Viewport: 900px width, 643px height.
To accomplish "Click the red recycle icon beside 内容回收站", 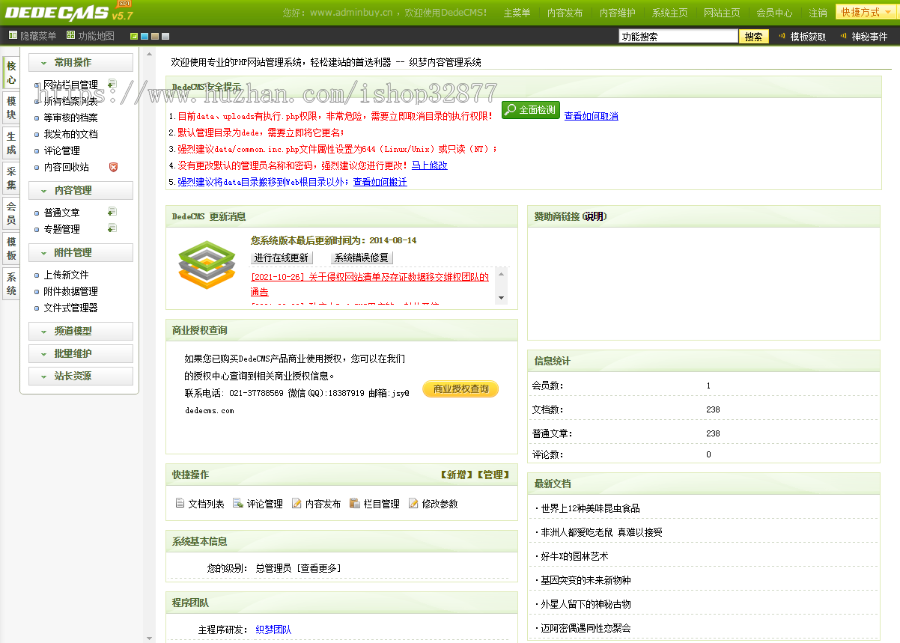I will click(113, 167).
